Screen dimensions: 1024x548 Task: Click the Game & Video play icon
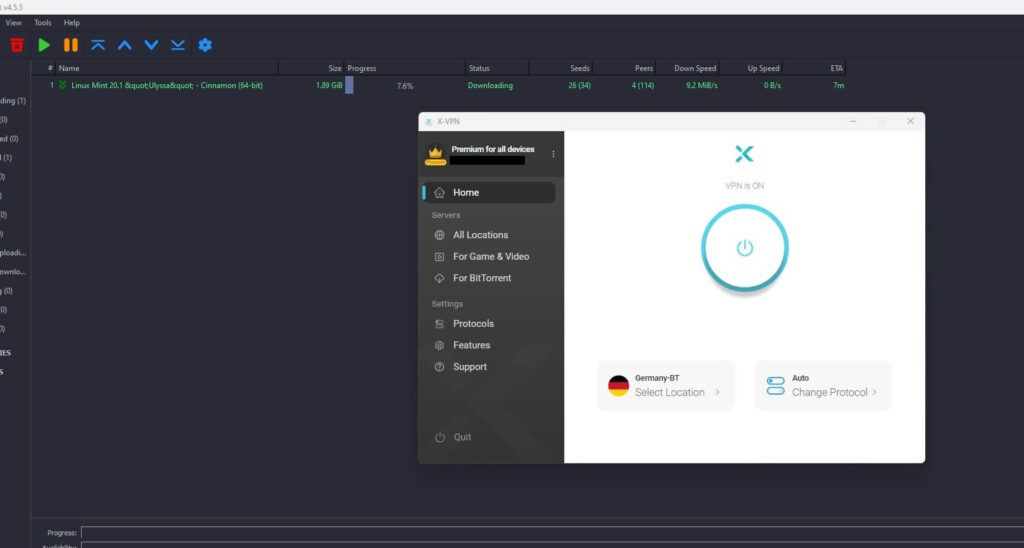point(440,257)
